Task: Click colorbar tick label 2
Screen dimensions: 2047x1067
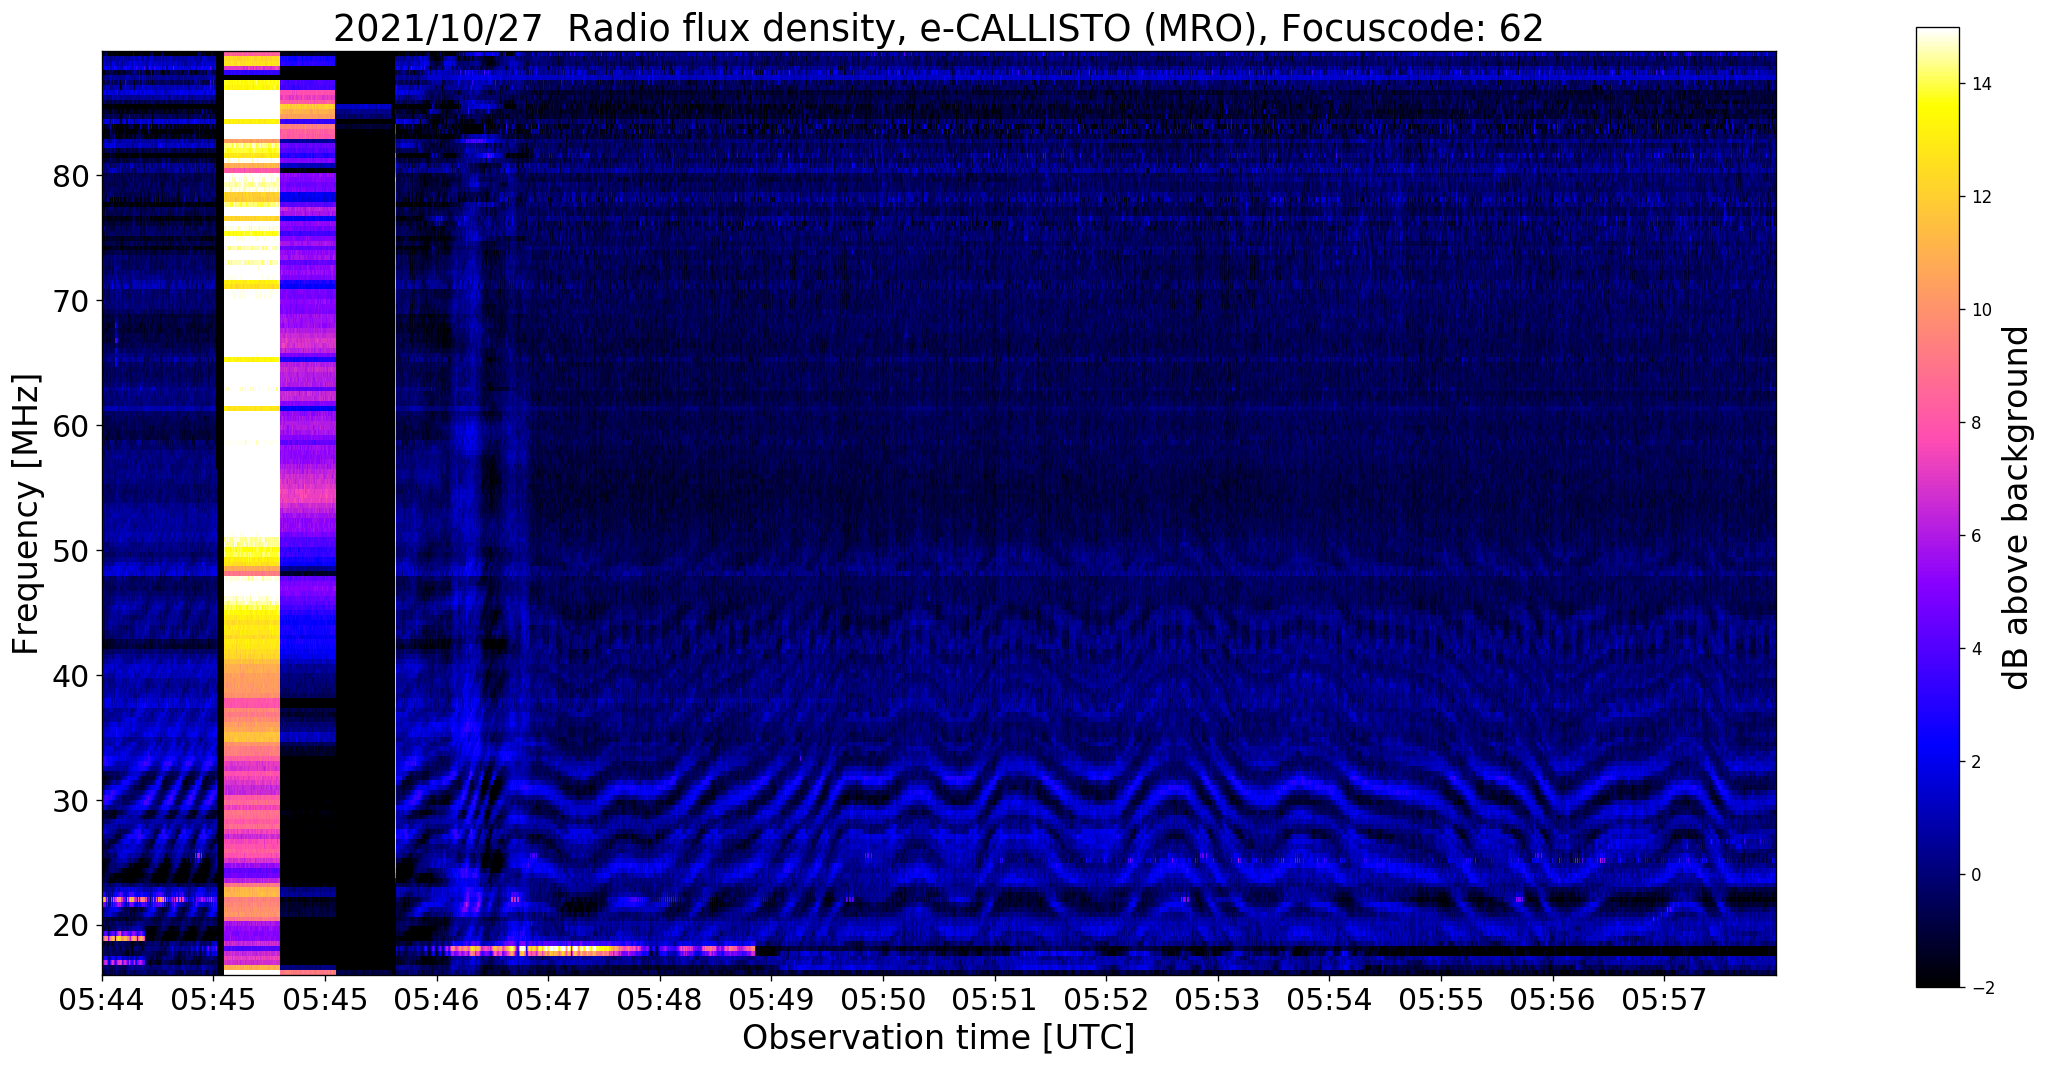Action: (x=1975, y=762)
